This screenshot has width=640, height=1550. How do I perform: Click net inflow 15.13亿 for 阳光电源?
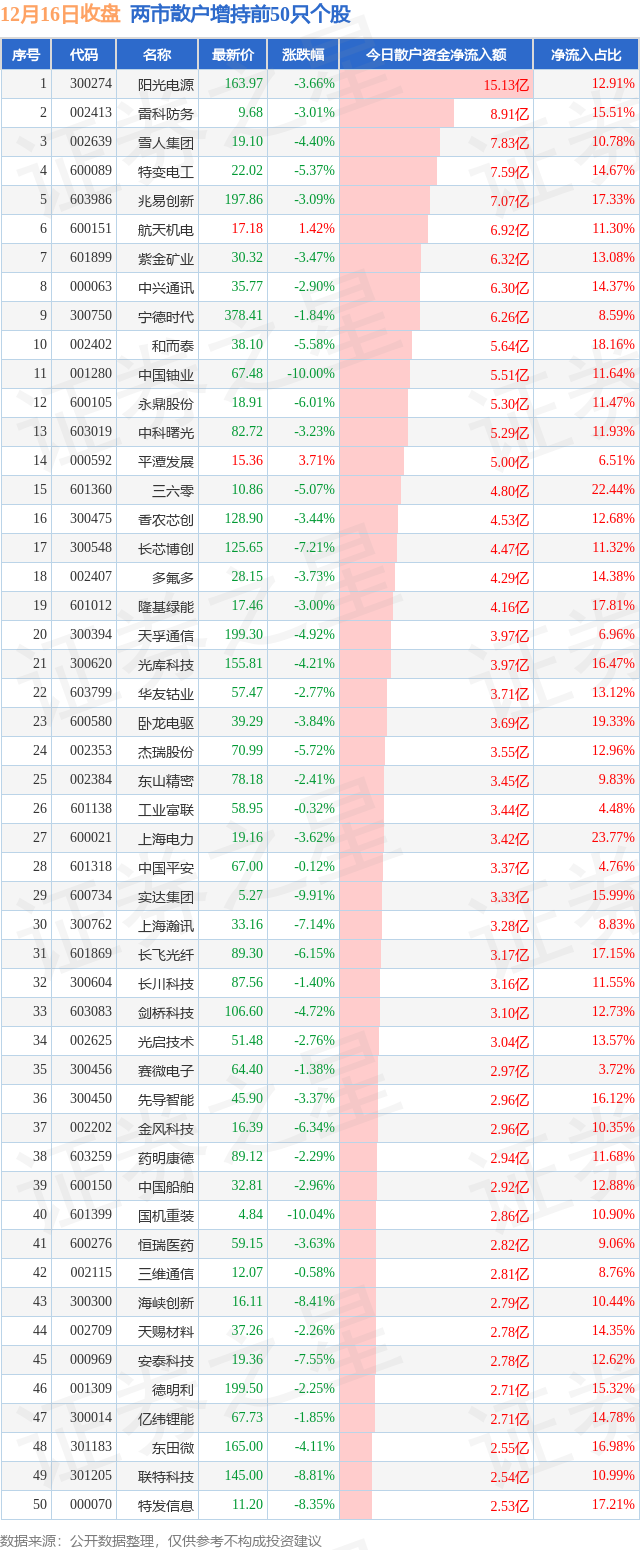[506, 85]
